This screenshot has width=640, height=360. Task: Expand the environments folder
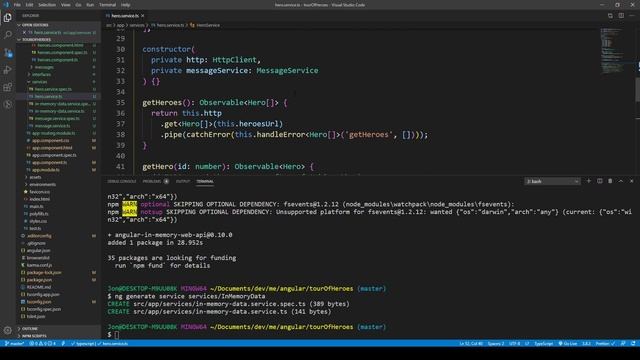point(42,184)
